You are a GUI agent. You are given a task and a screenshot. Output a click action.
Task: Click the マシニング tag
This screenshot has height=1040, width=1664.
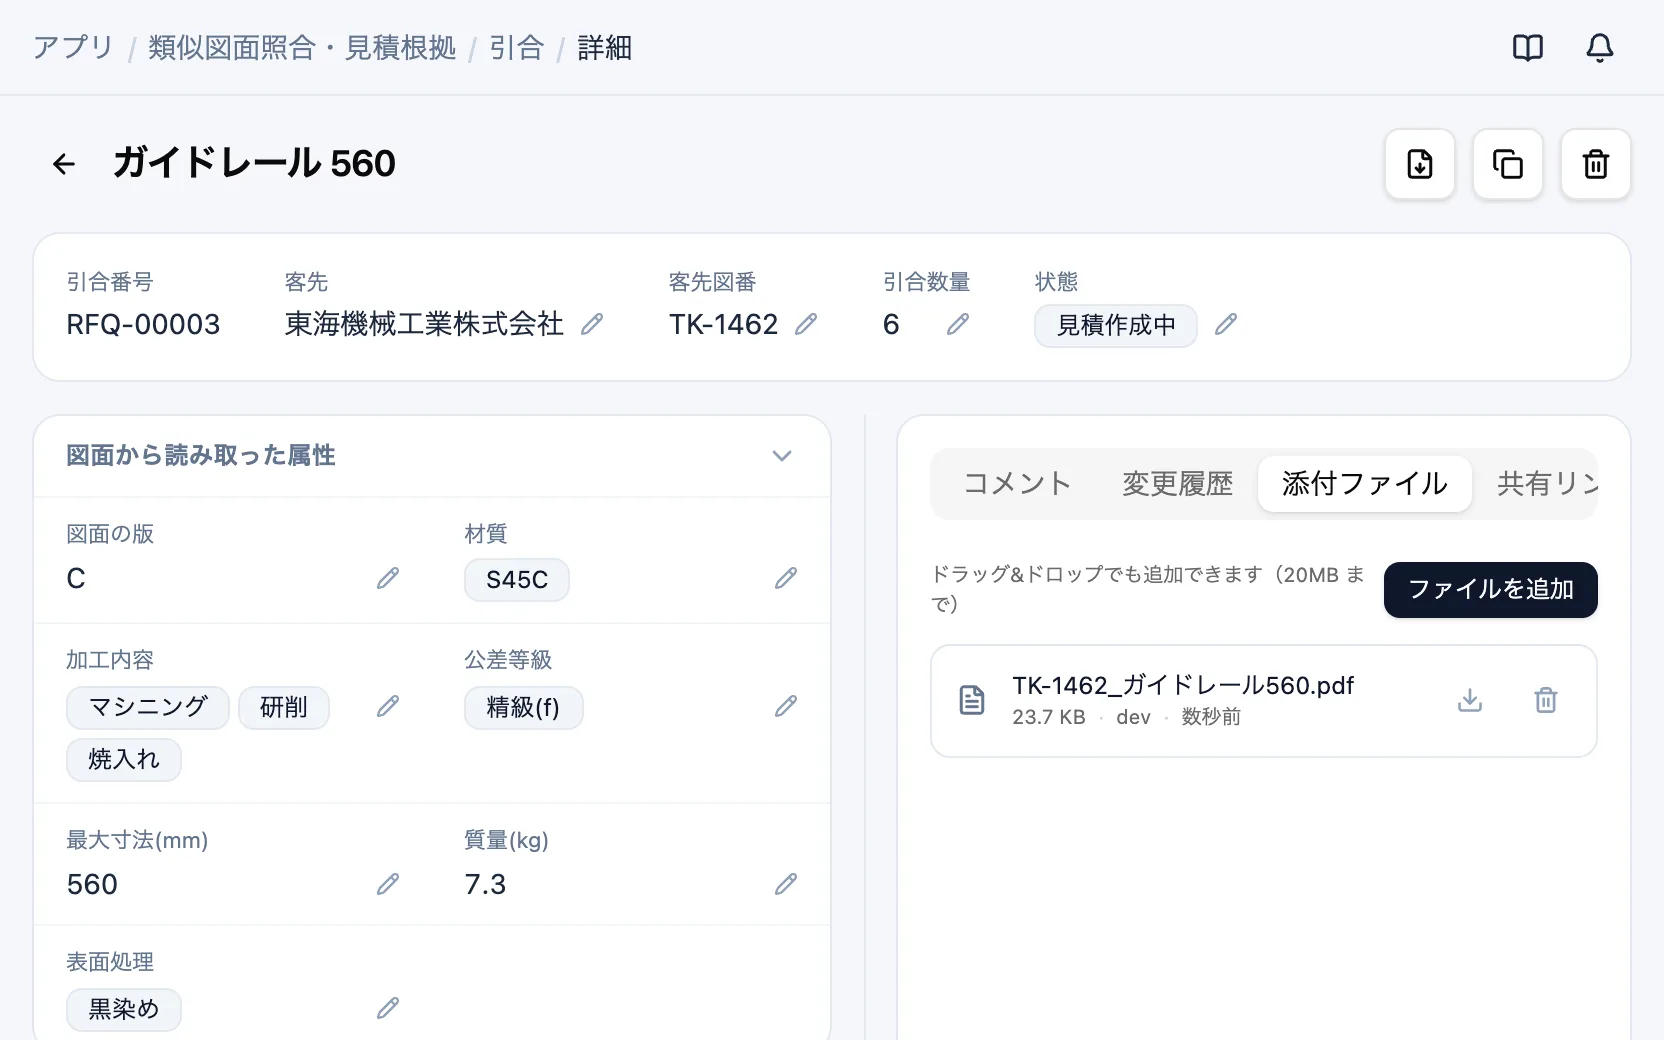pyautogui.click(x=148, y=708)
